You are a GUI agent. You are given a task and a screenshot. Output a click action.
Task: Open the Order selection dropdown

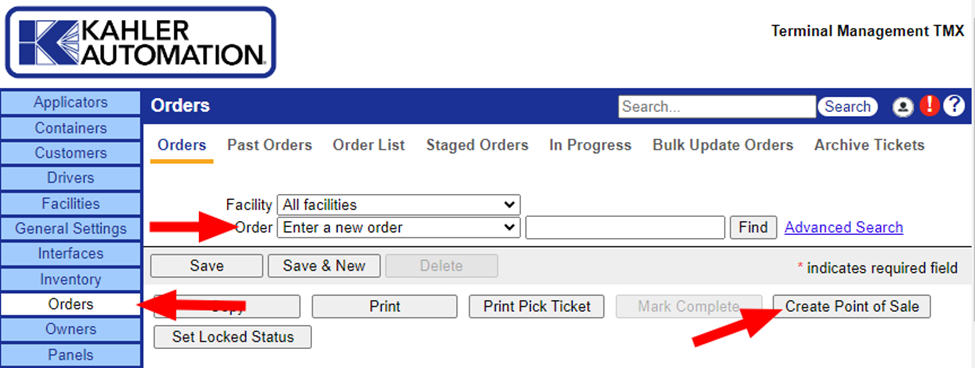[x=399, y=228]
